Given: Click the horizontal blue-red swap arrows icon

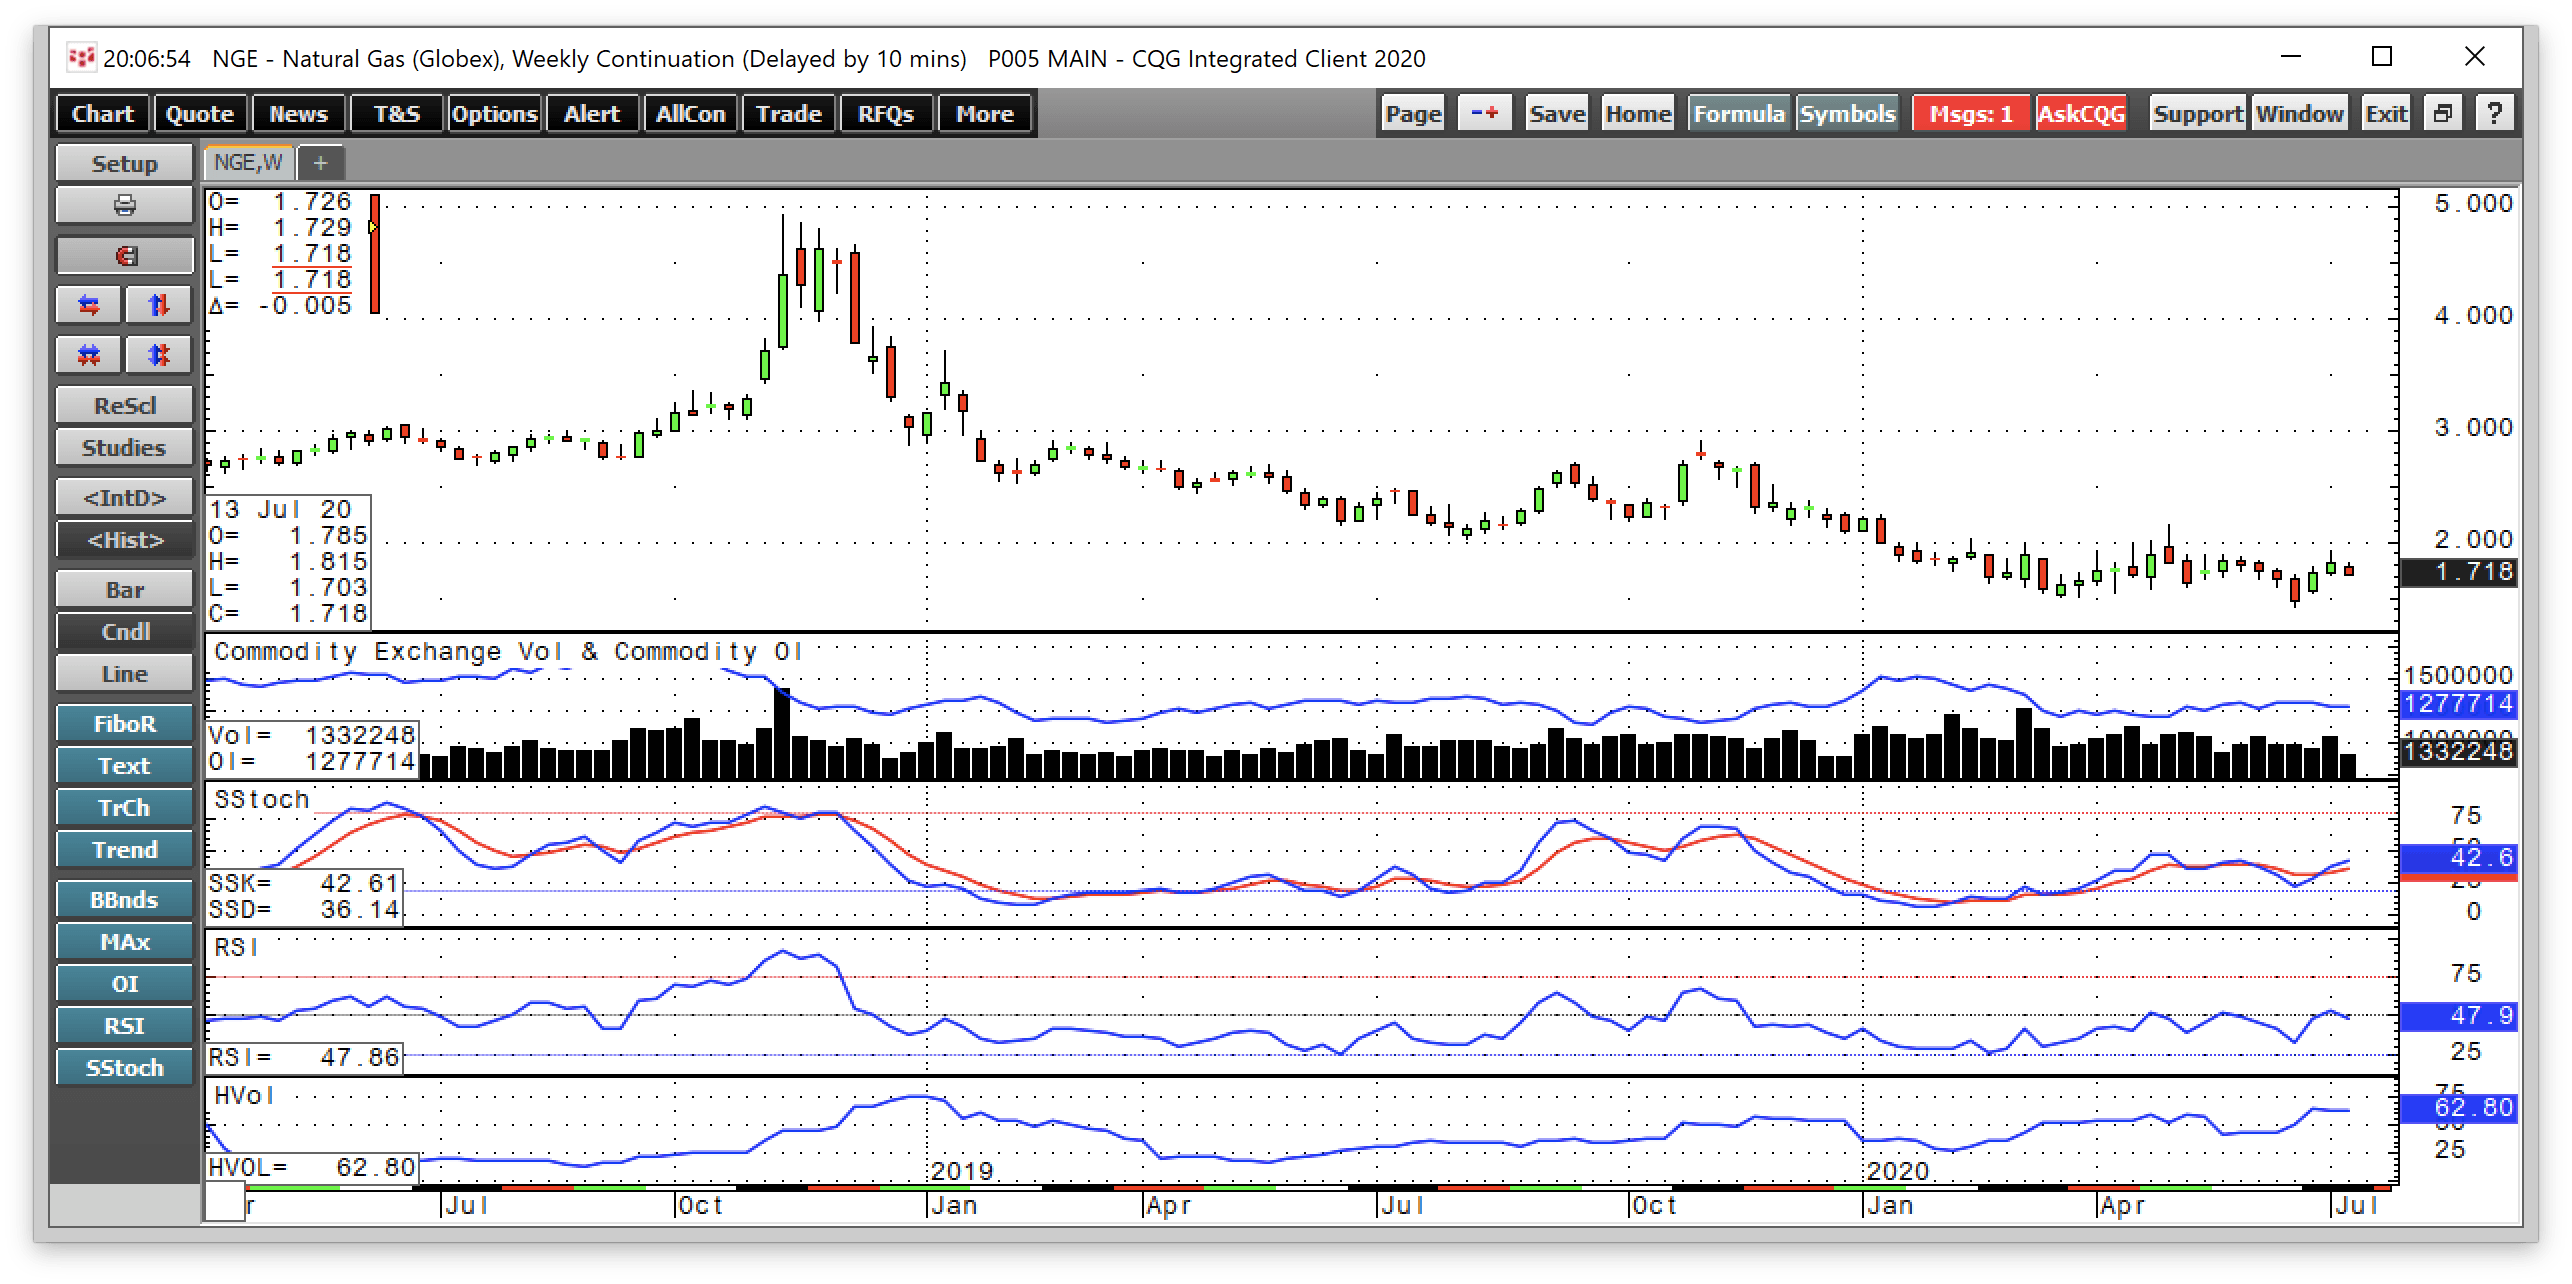Looking at the screenshot, I should pyautogui.click(x=89, y=305).
